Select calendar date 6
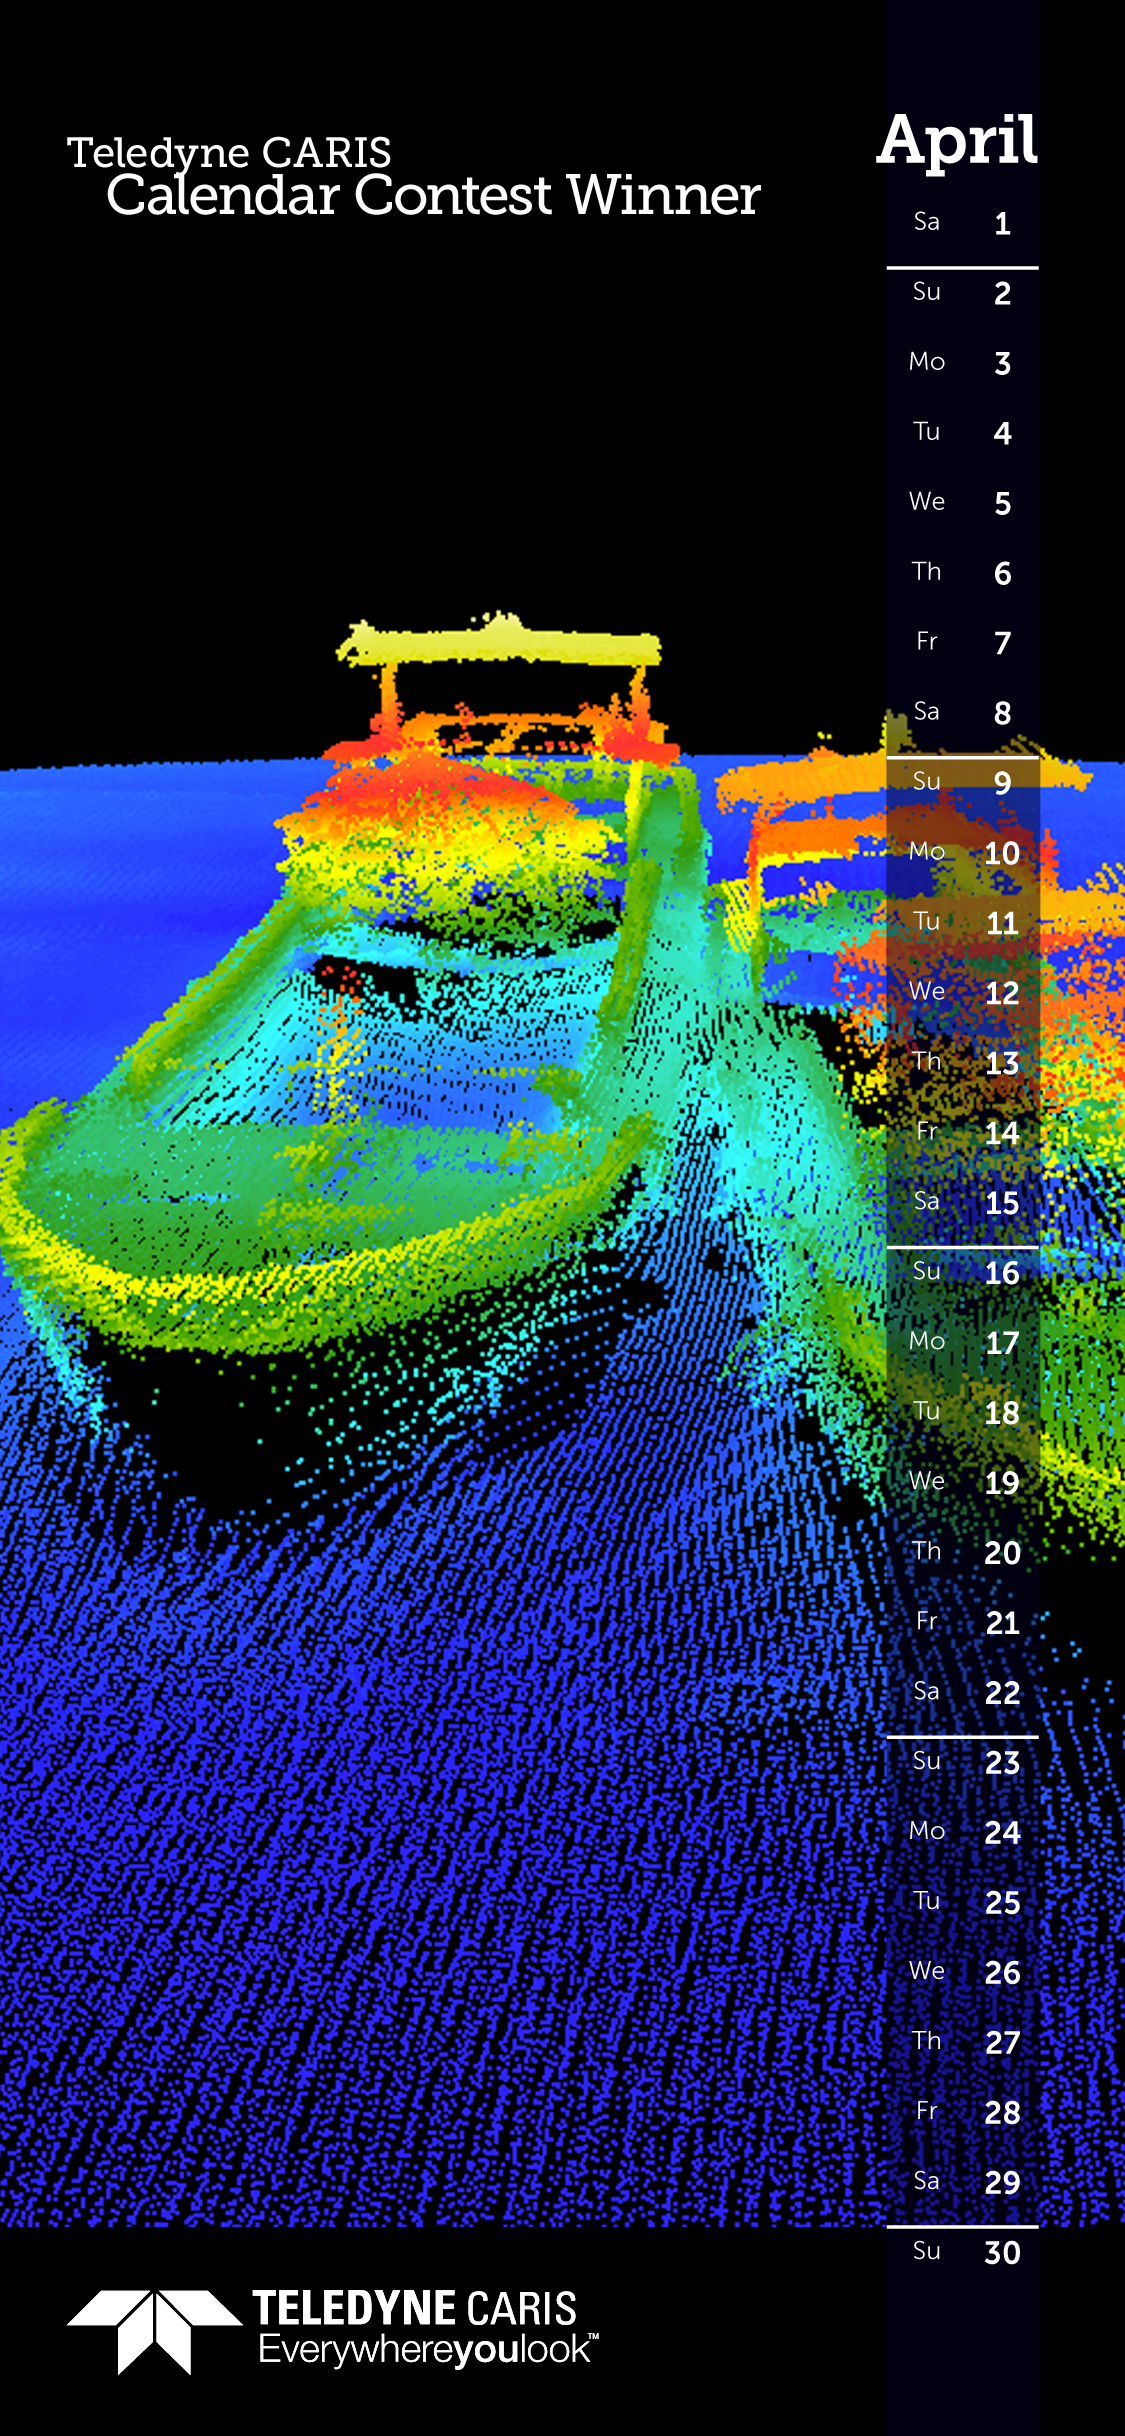The image size is (1125, 2436). 1002,573
